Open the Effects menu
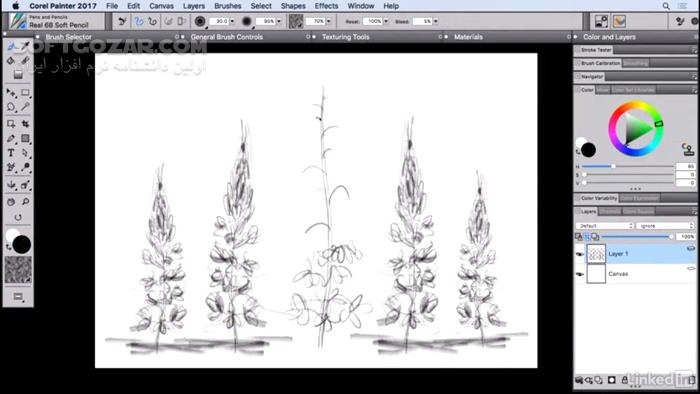The height and width of the screenshot is (394, 700). click(x=326, y=6)
